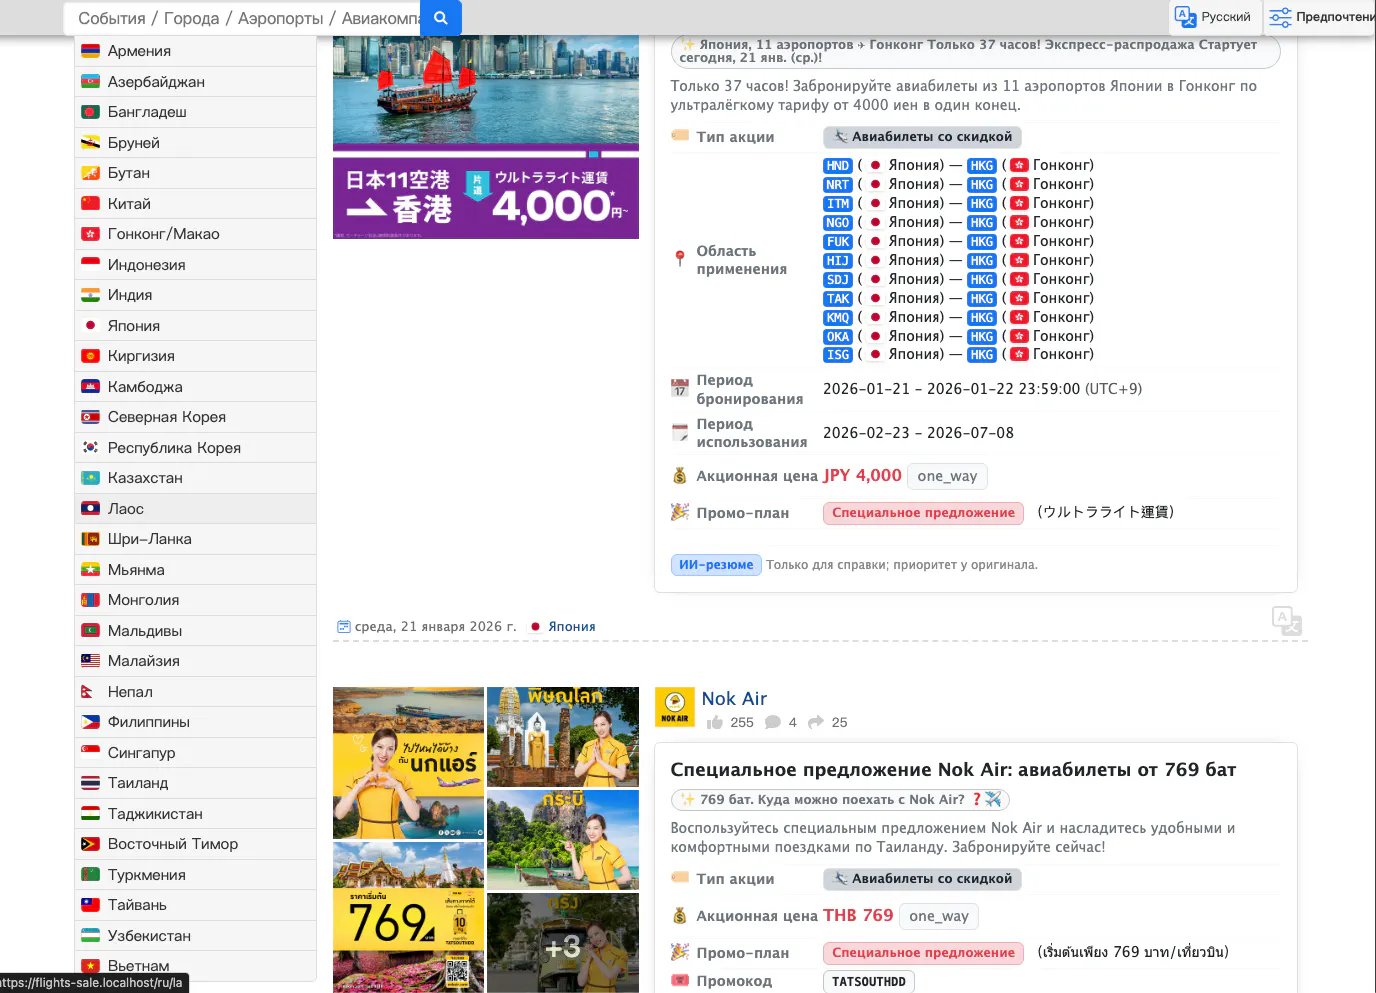Open the 769 baht promo image thumbnail
Image resolution: width=1376 pixels, height=993 pixels.
coord(408,917)
